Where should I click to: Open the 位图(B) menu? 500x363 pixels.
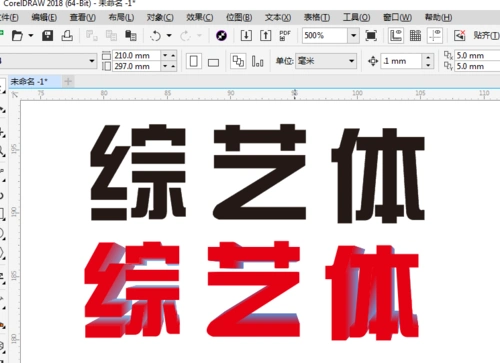[239, 17]
